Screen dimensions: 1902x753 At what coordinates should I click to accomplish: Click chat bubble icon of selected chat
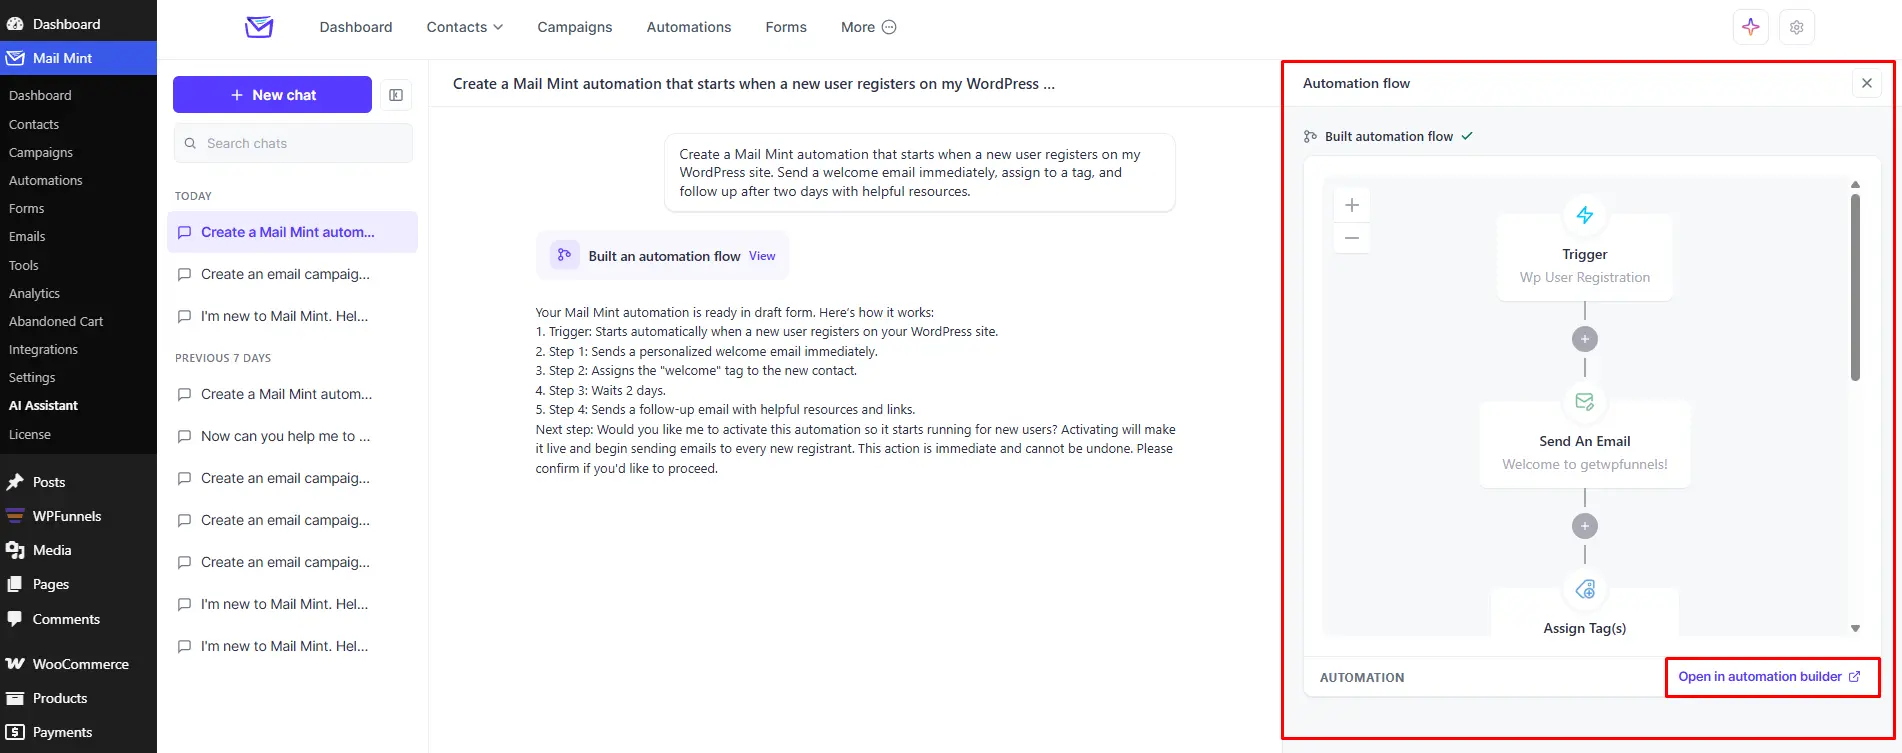tap(184, 232)
